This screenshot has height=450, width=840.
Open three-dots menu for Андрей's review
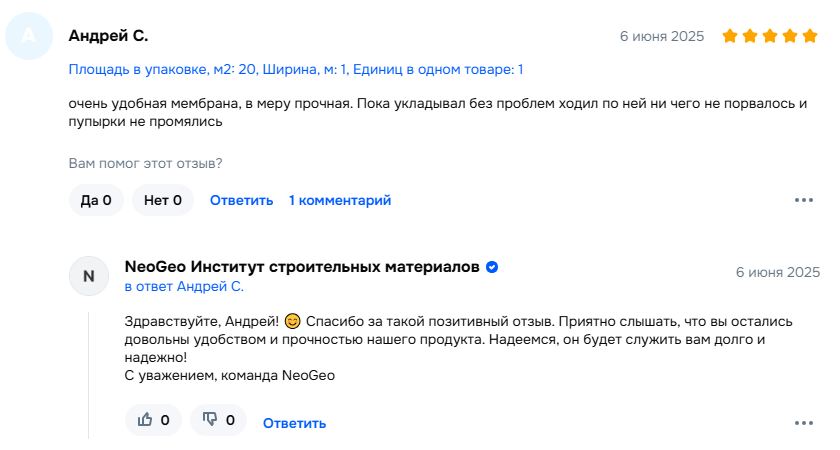[804, 200]
